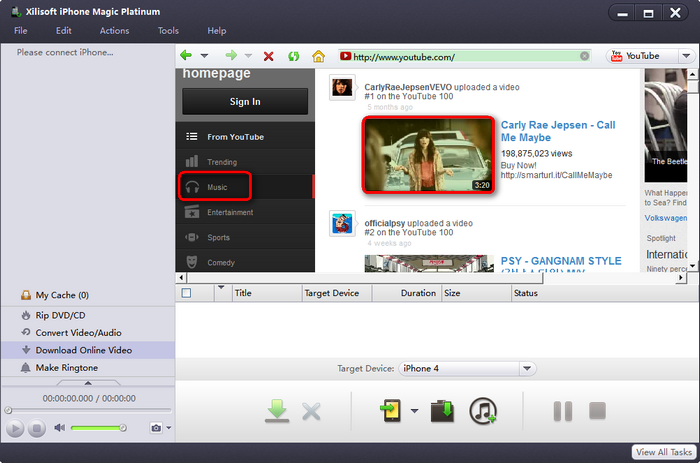Click the Sign In button
Image resolution: width=700 pixels, height=463 pixels.
click(245, 101)
